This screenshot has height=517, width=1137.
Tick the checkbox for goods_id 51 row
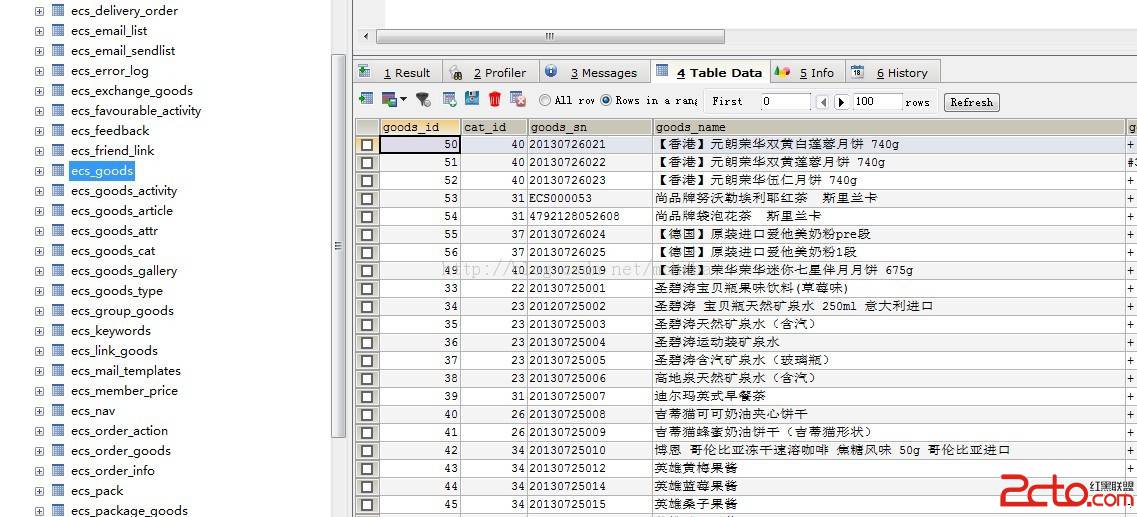367,162
